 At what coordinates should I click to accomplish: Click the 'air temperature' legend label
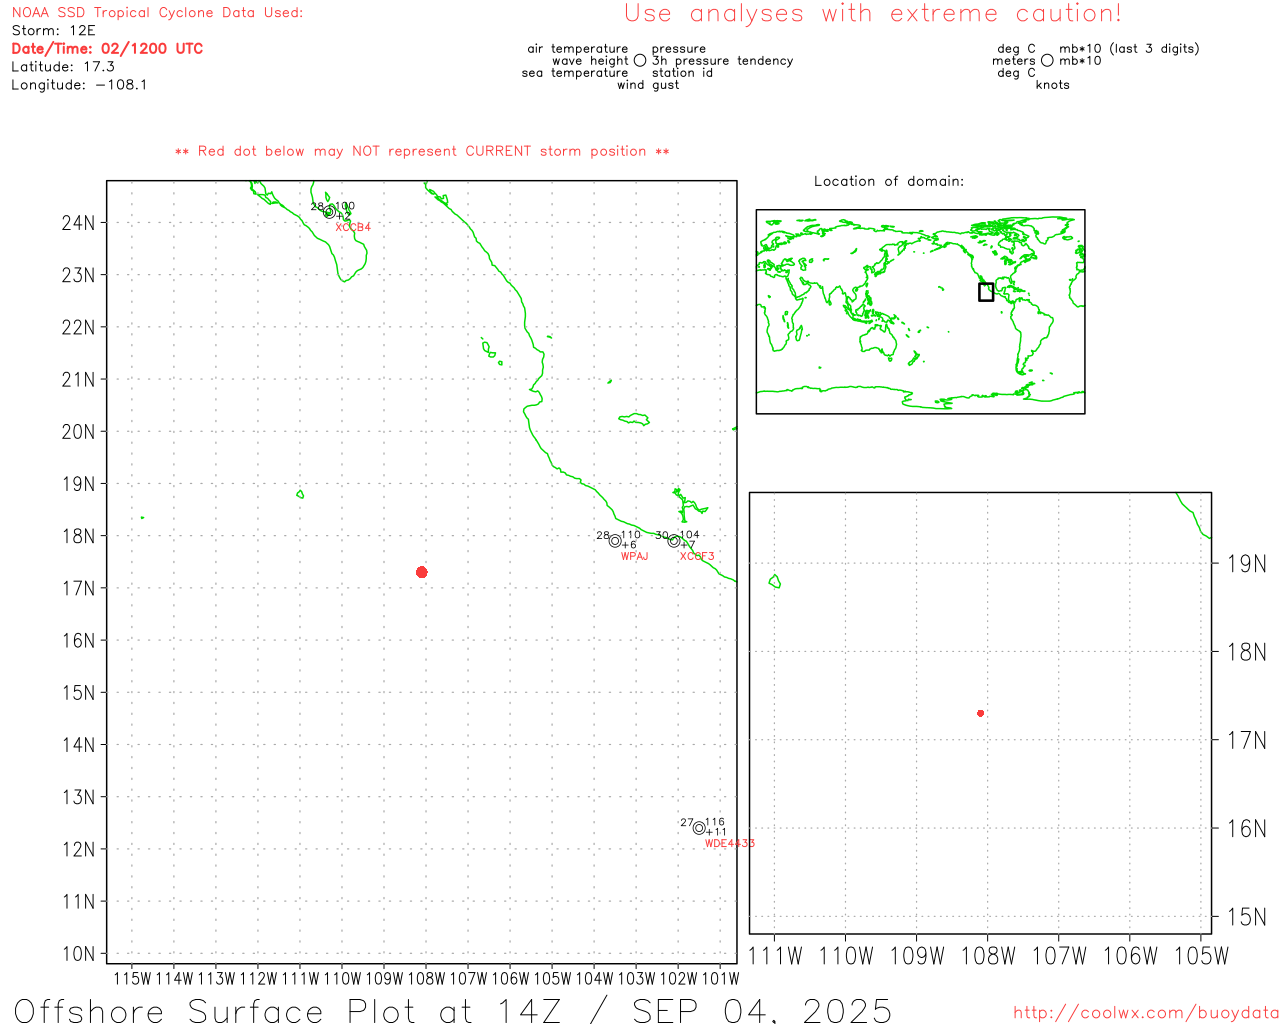[578, 49]
